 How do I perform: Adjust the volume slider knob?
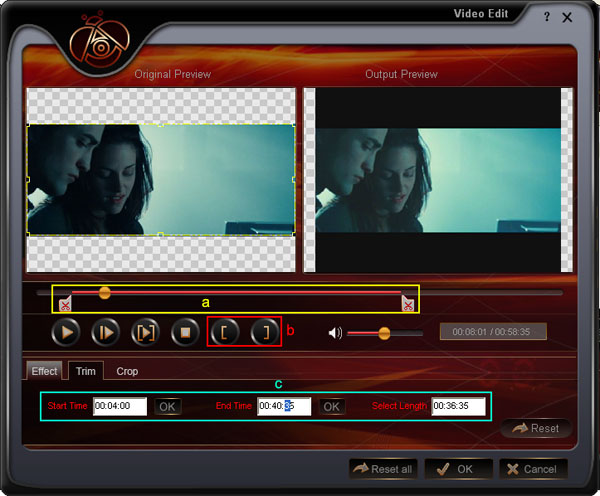click(x=384, y=333)
